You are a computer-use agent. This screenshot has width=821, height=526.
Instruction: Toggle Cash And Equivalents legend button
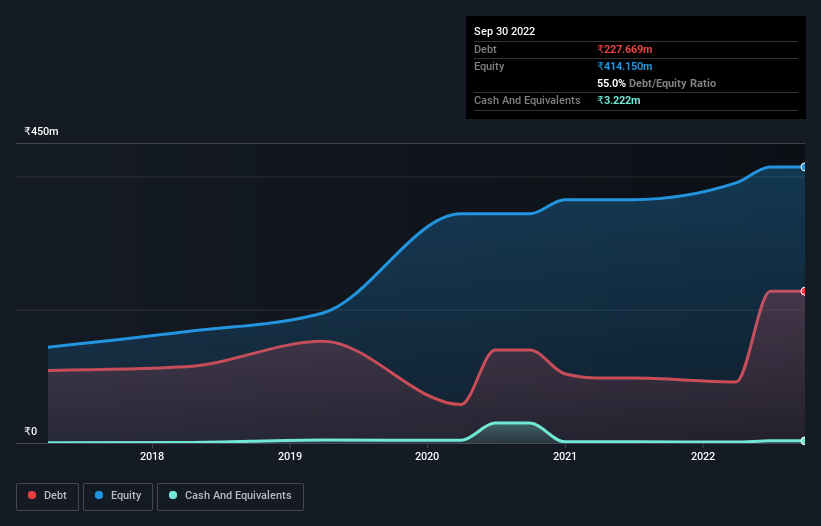coord(230,496)
